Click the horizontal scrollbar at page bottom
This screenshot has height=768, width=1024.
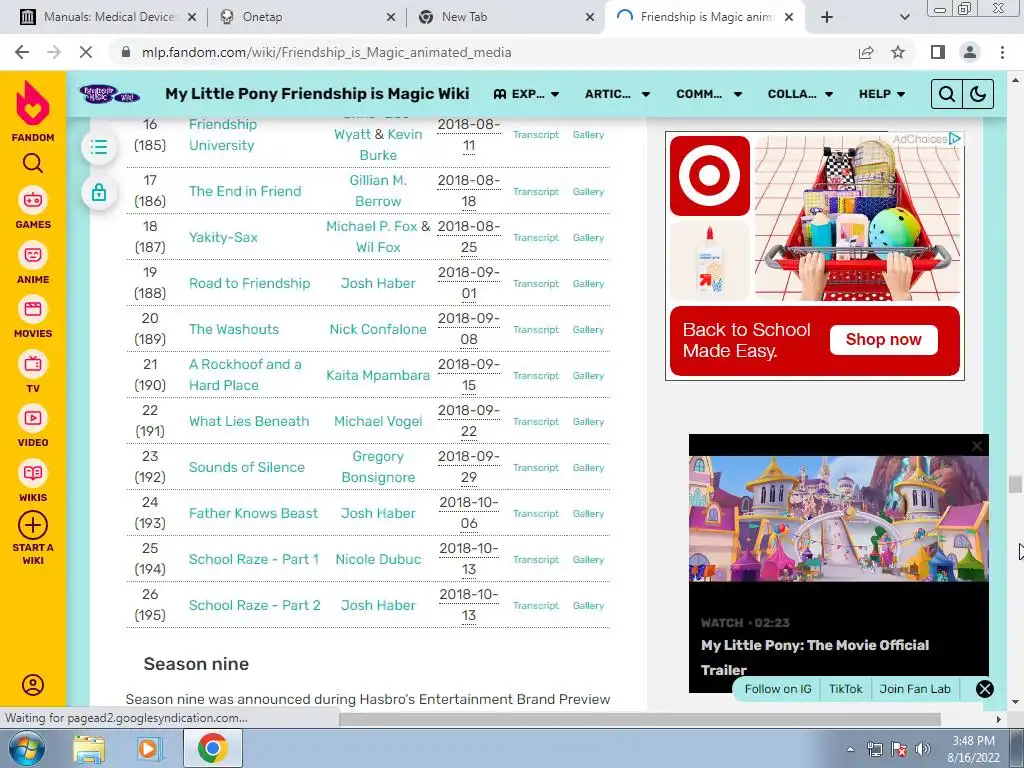coord(640,720)
